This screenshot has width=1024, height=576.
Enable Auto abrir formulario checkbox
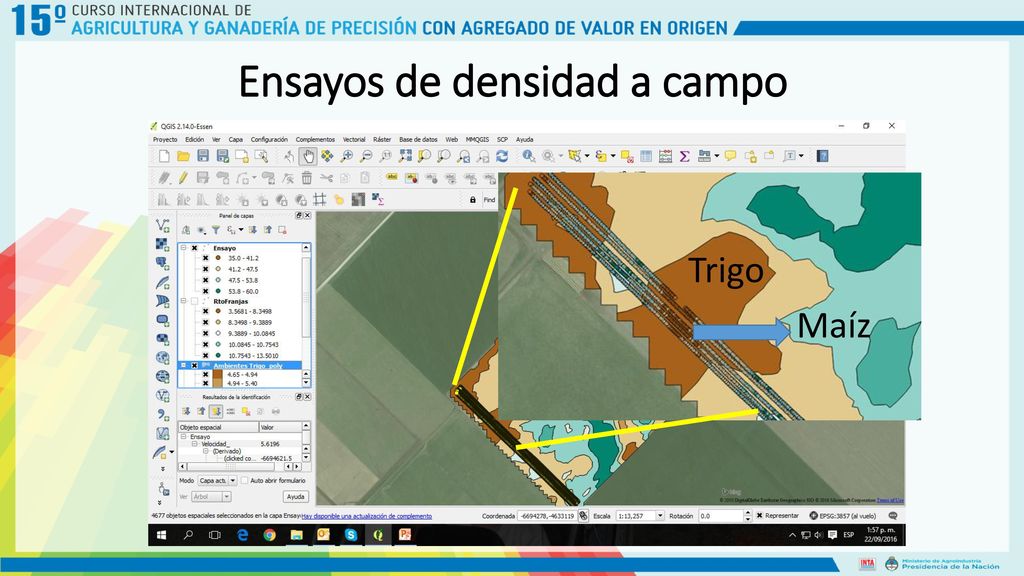(x=244, y=481)
